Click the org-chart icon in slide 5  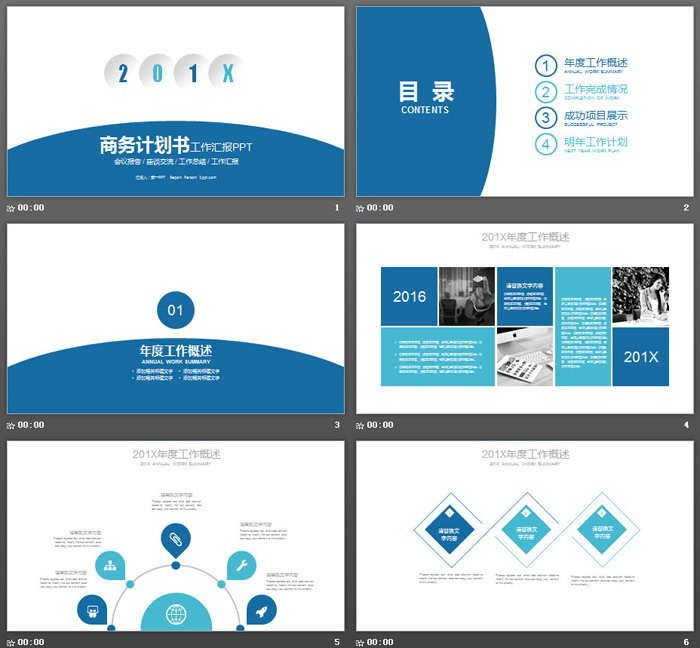click(x=110, y=566)
